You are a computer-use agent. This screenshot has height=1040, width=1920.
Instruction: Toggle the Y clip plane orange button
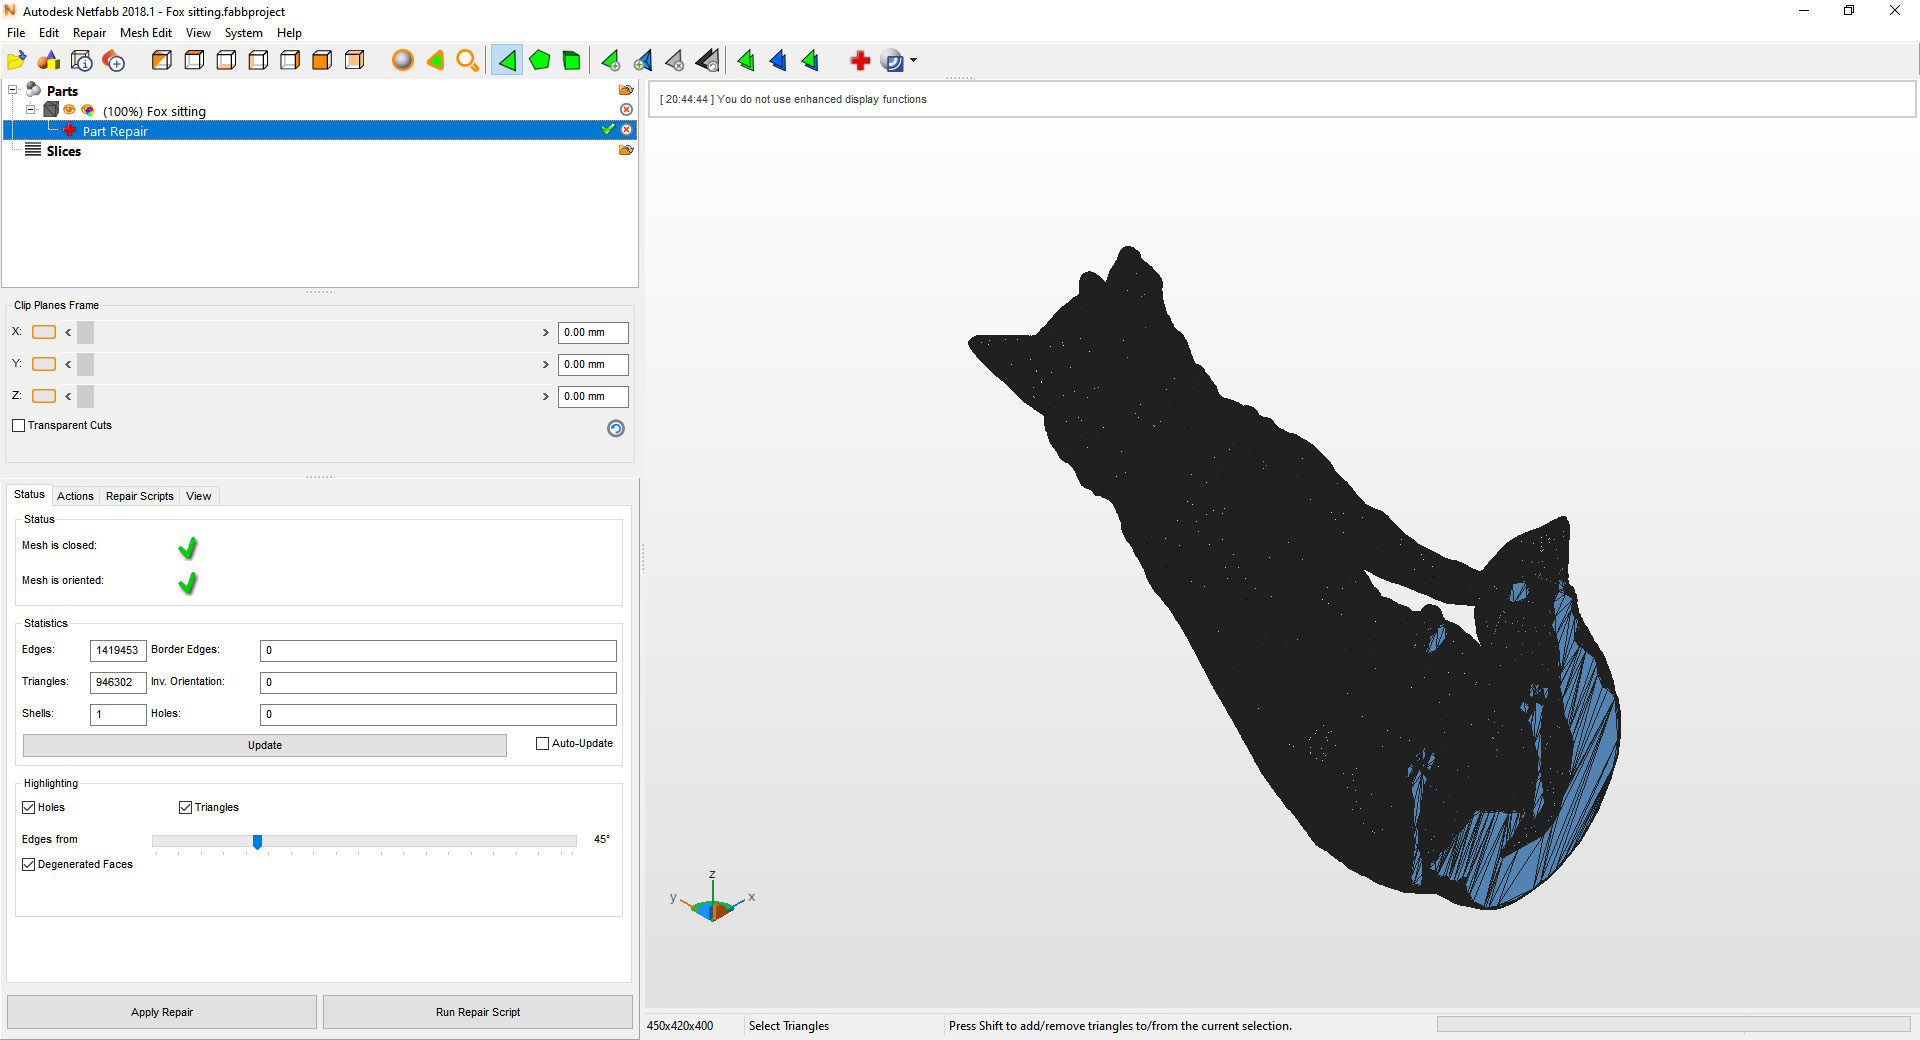[44, 364]
